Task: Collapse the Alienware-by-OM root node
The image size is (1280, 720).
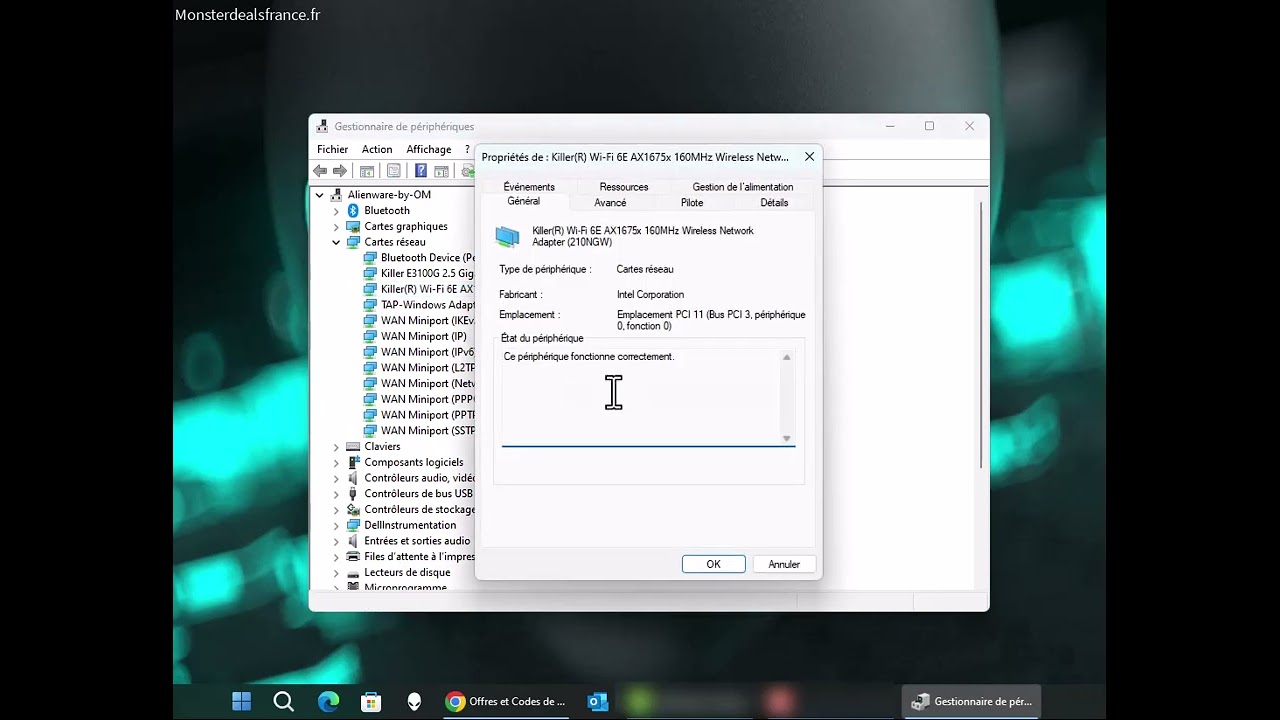Action: [320, 195]
